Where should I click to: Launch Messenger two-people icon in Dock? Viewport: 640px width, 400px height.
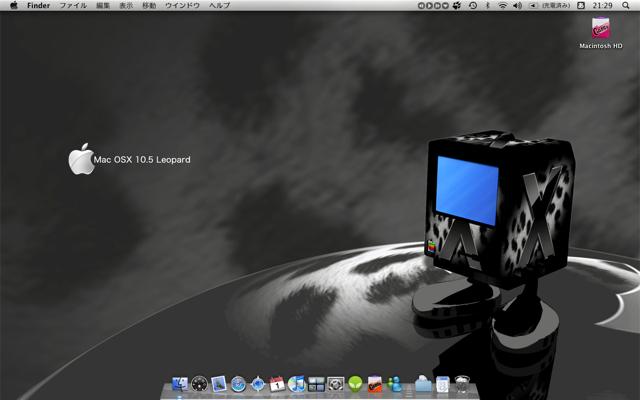click(394, 384)
